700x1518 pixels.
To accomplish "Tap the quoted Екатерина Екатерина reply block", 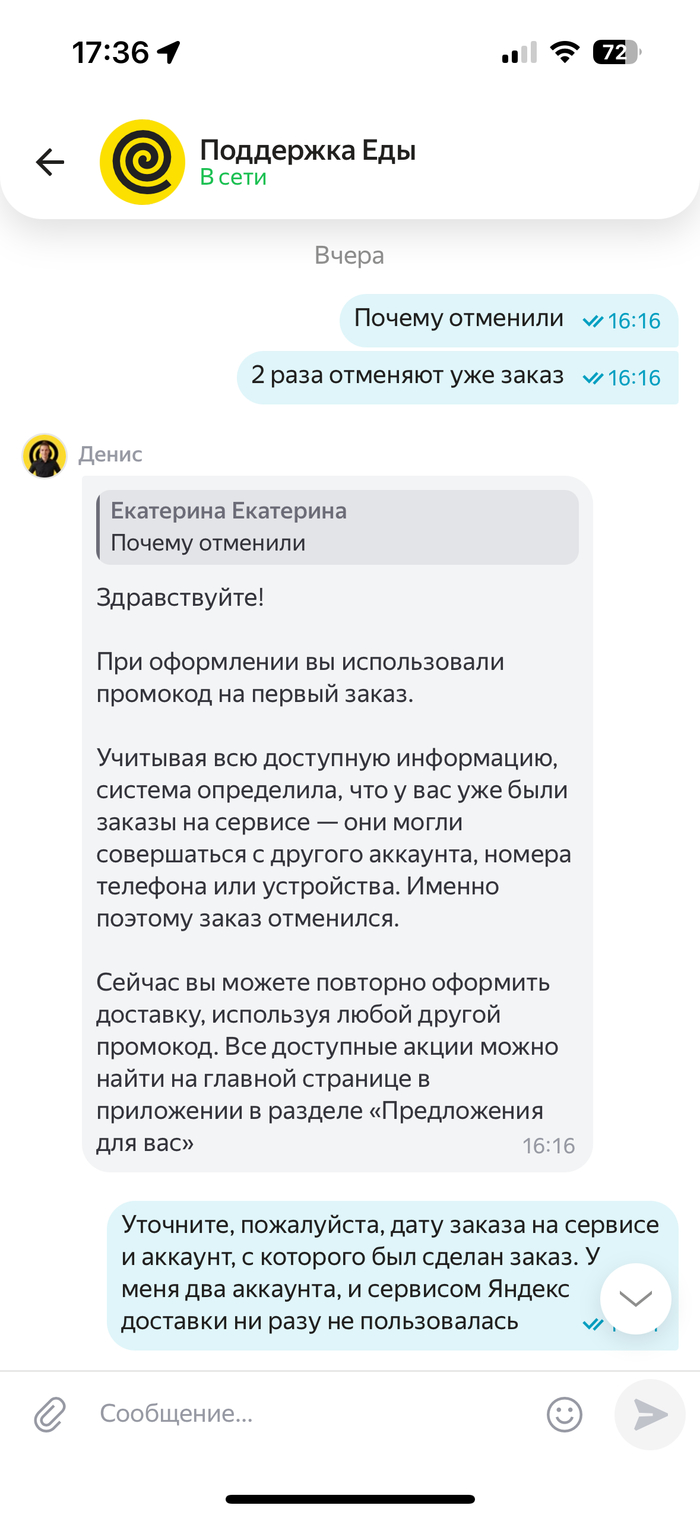I will coord(337,527).
